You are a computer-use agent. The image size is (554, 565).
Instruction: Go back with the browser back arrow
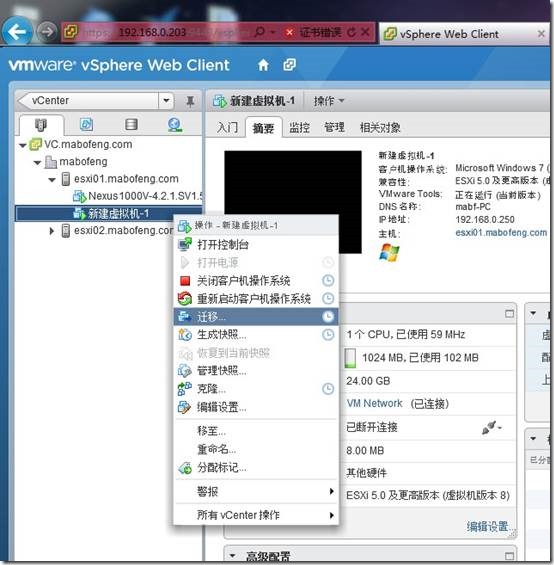tap(17, 32)
